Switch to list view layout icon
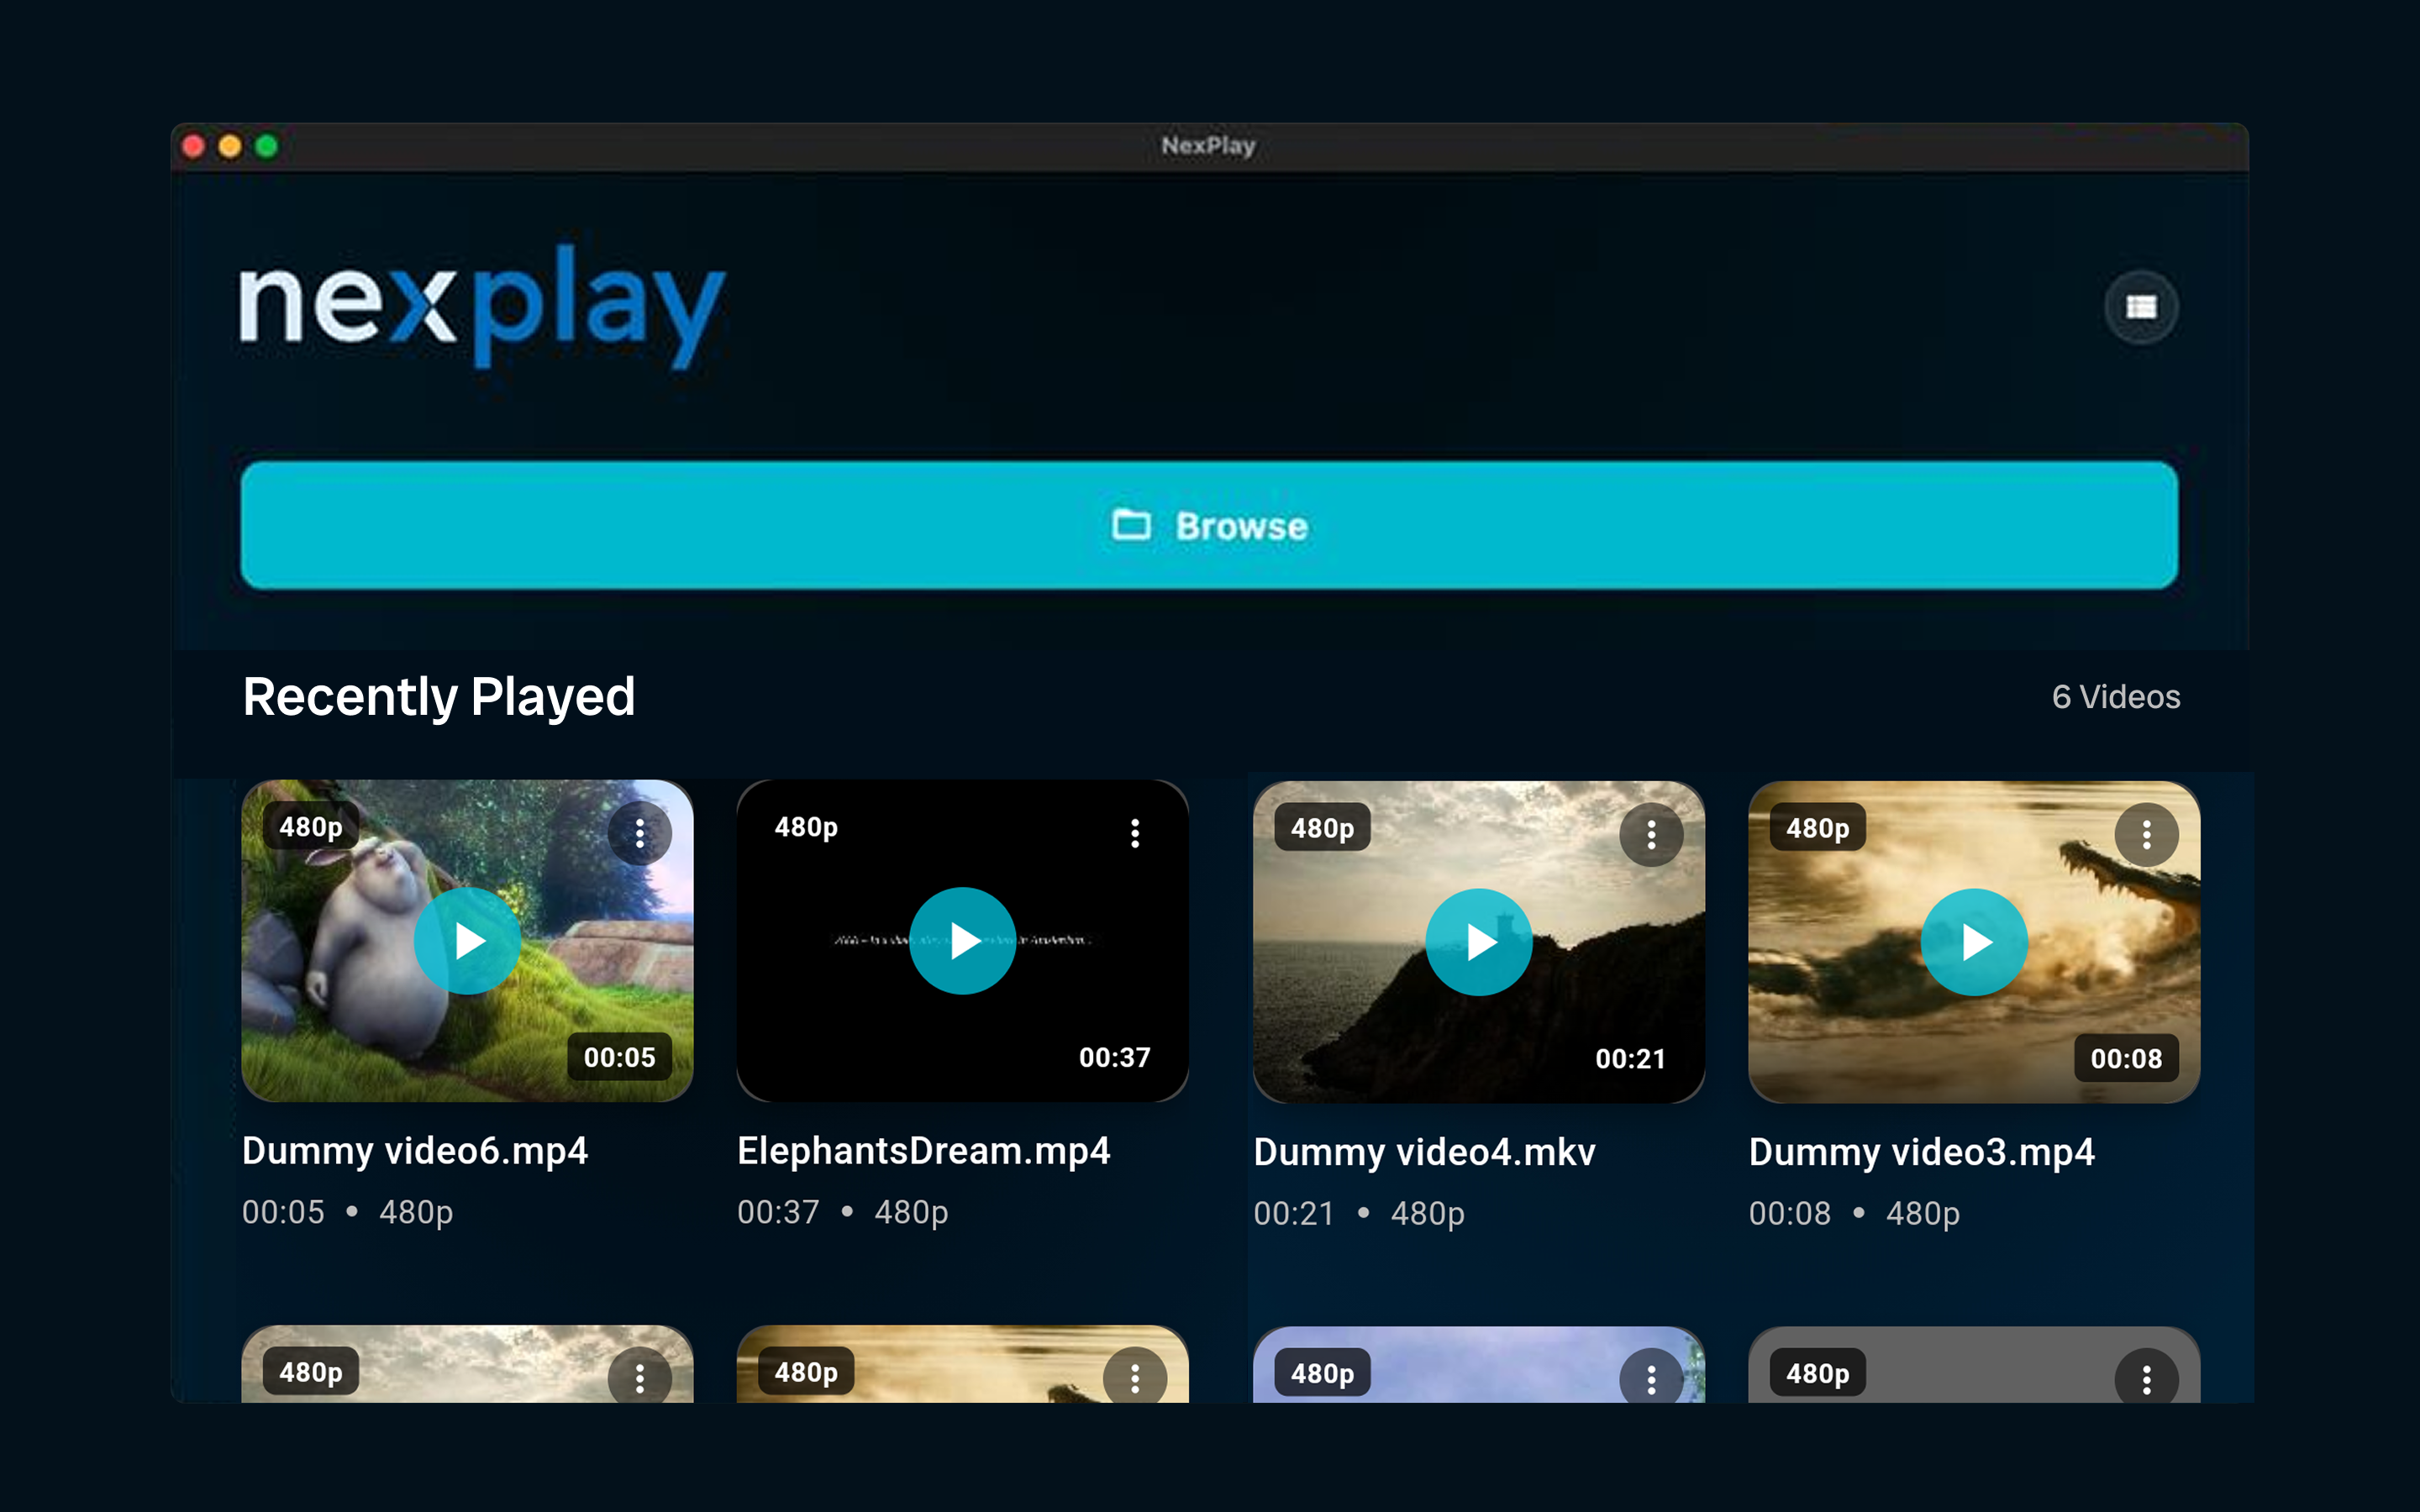 [x=2140, y=307]
